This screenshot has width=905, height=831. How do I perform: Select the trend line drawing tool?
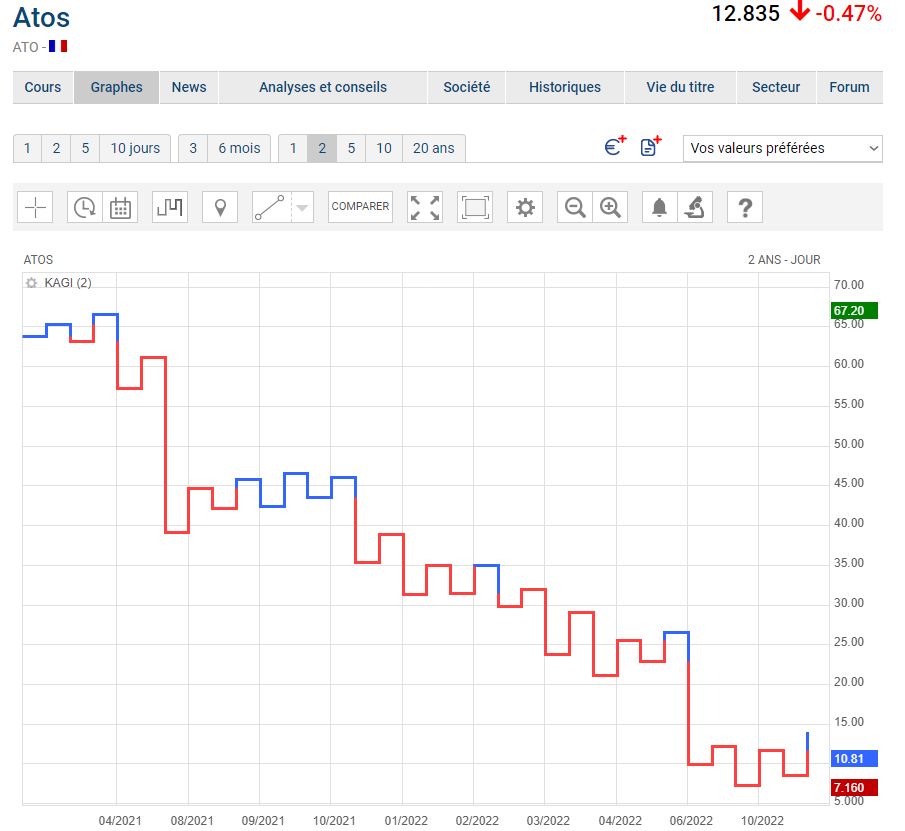(x=271, y=207)
